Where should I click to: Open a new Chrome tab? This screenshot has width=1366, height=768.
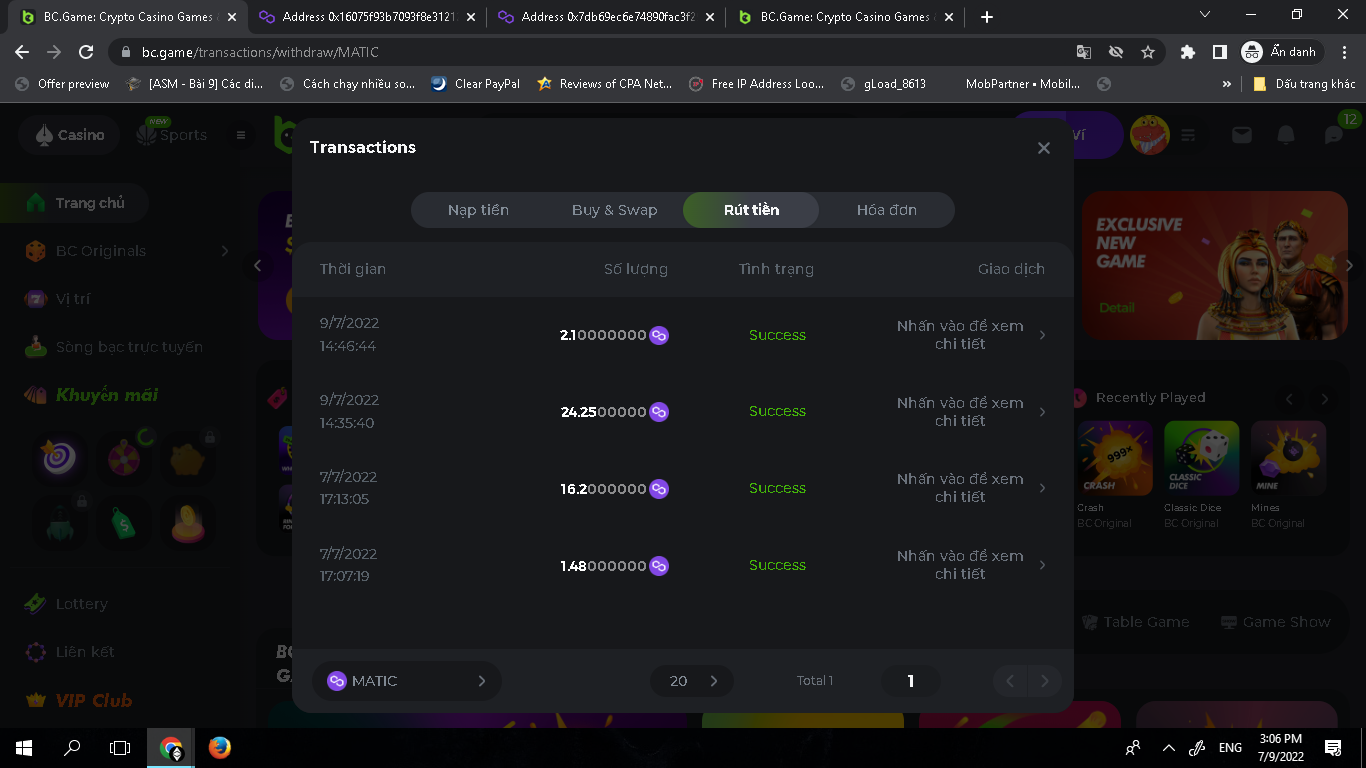[x=987, y=17]
